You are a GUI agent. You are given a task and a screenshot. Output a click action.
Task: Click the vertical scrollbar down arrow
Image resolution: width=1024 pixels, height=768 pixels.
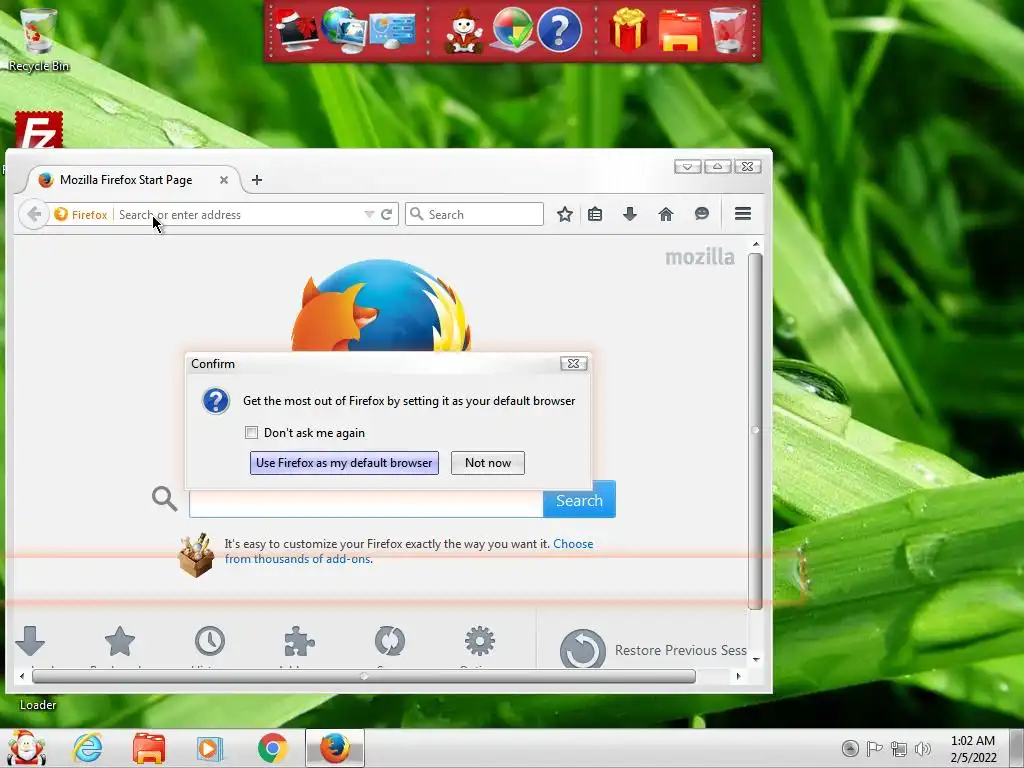coord(756,660)
